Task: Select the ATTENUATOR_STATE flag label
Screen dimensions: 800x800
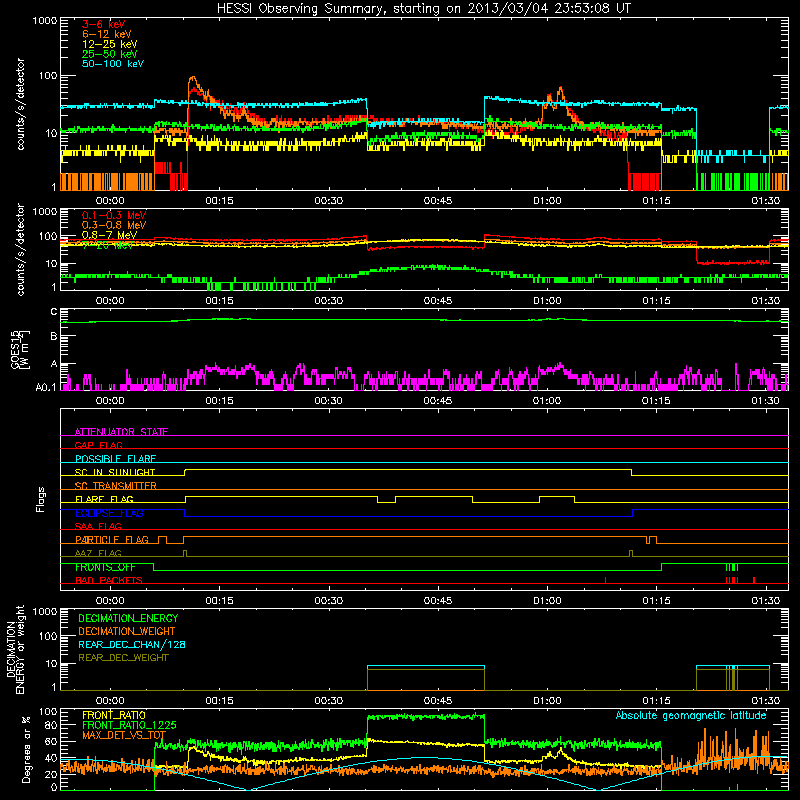Action: tap(121, 432)
